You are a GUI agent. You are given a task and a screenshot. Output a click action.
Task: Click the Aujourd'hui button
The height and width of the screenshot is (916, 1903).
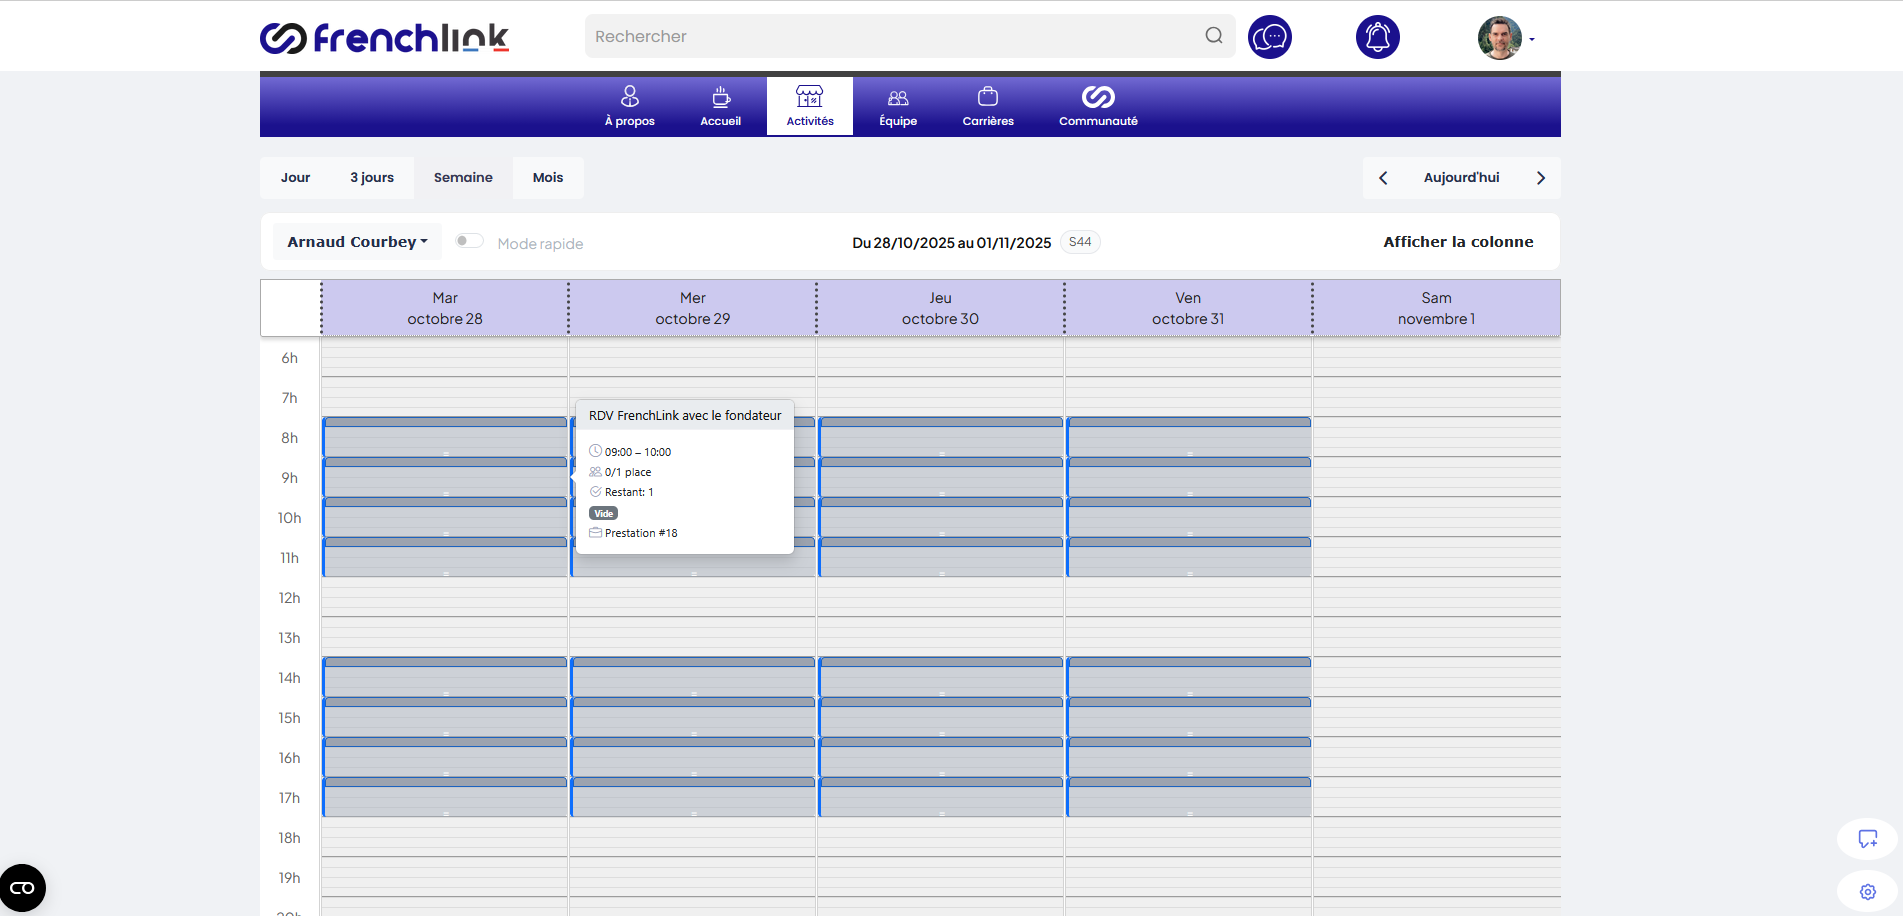pos(1461,178)
